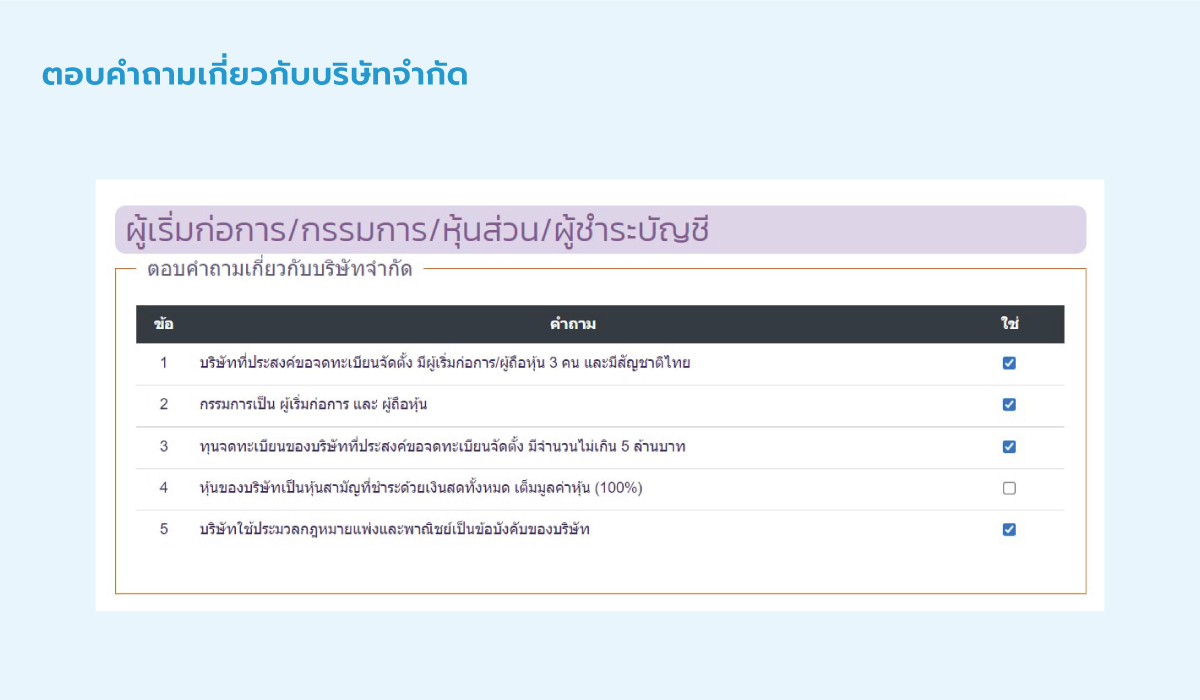The image size is (1200, 700).
Task: Click the number 4 in the fourth row
Action: pos(165,488)
